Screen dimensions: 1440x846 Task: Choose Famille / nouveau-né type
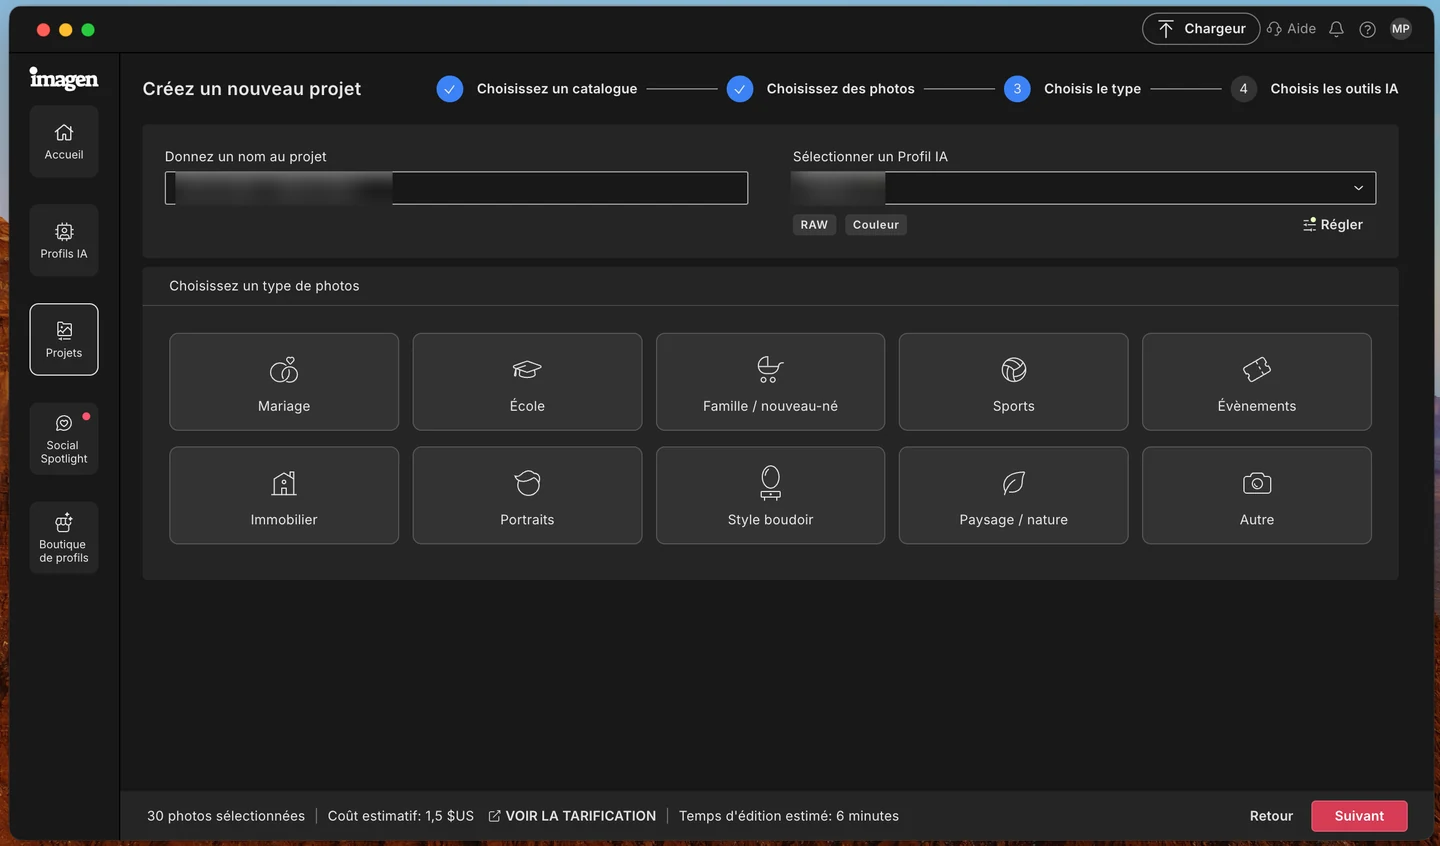pyautogui.click(x=770, y=382)
